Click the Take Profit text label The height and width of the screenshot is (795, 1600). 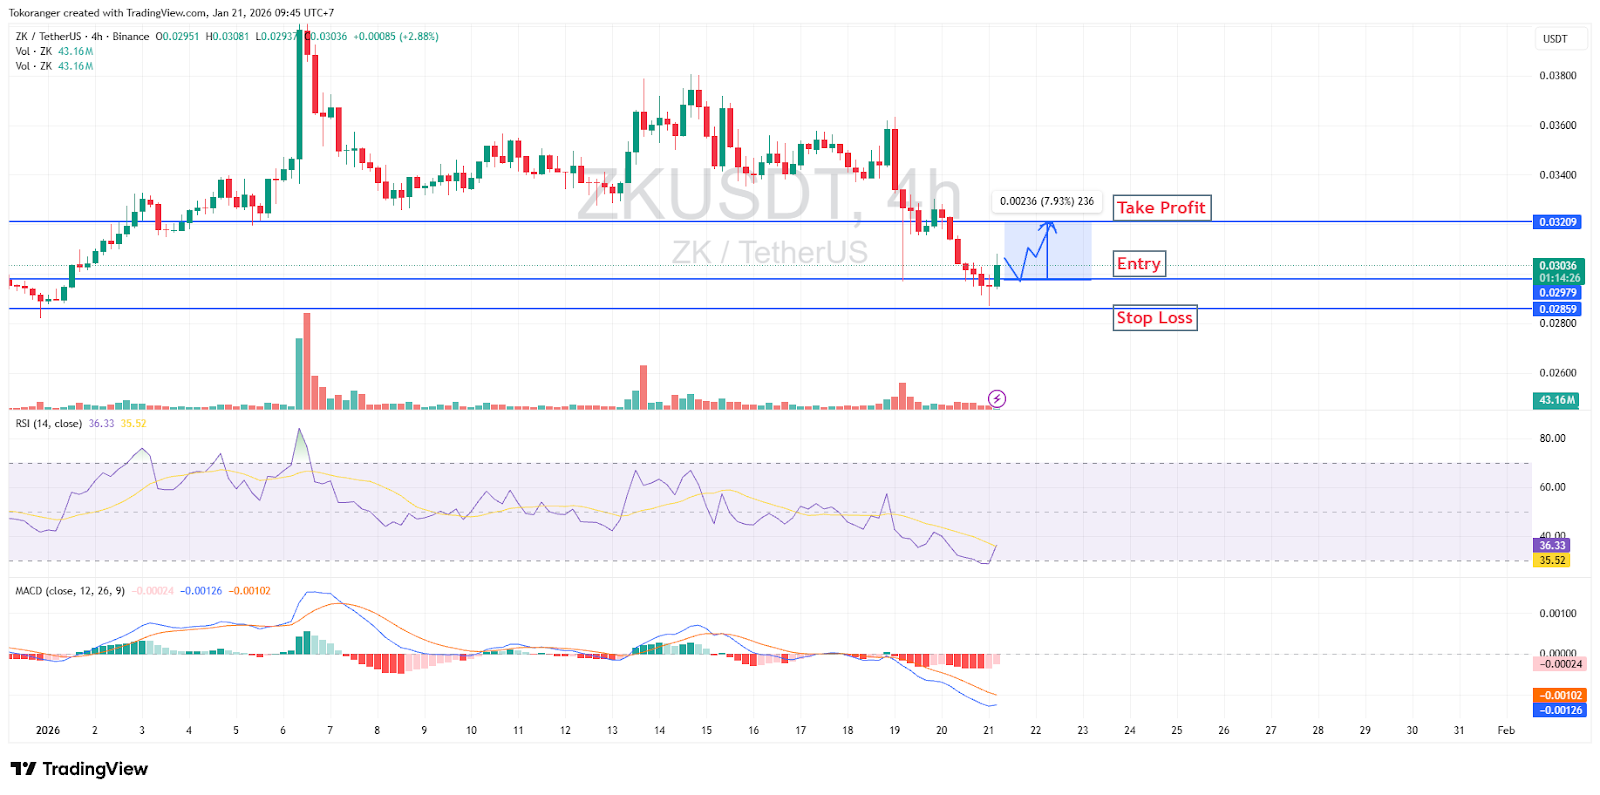click(1161, 208)
